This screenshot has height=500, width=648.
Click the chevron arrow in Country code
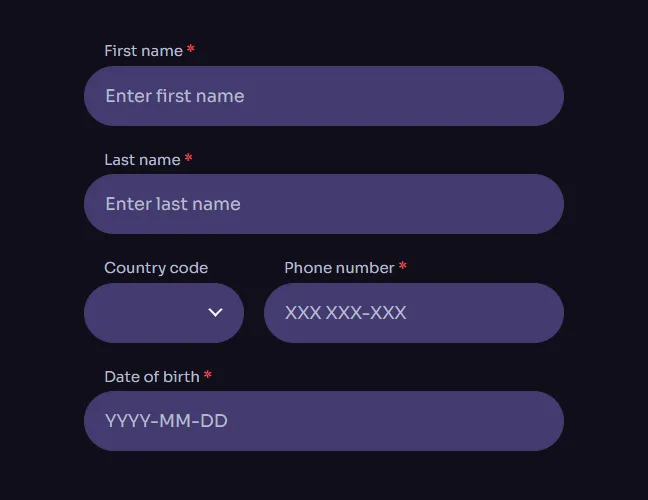(x=215, y=313)
